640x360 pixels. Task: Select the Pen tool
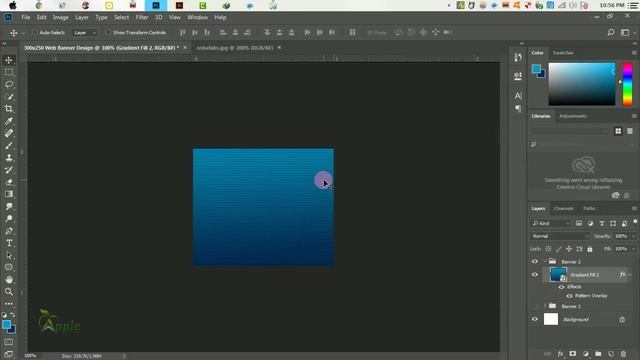point(9,231)
